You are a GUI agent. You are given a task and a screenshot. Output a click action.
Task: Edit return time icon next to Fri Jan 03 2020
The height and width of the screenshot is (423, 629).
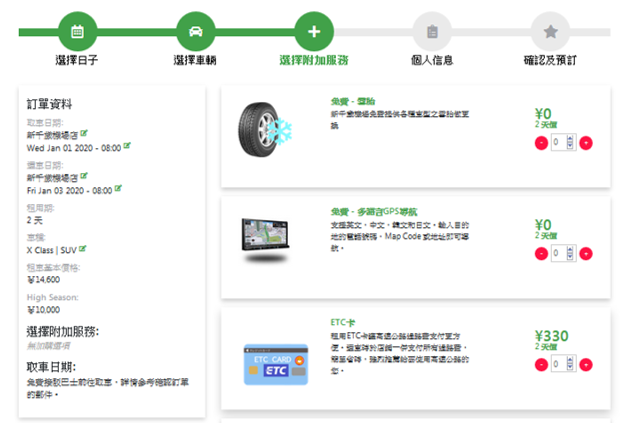point(118,187)
